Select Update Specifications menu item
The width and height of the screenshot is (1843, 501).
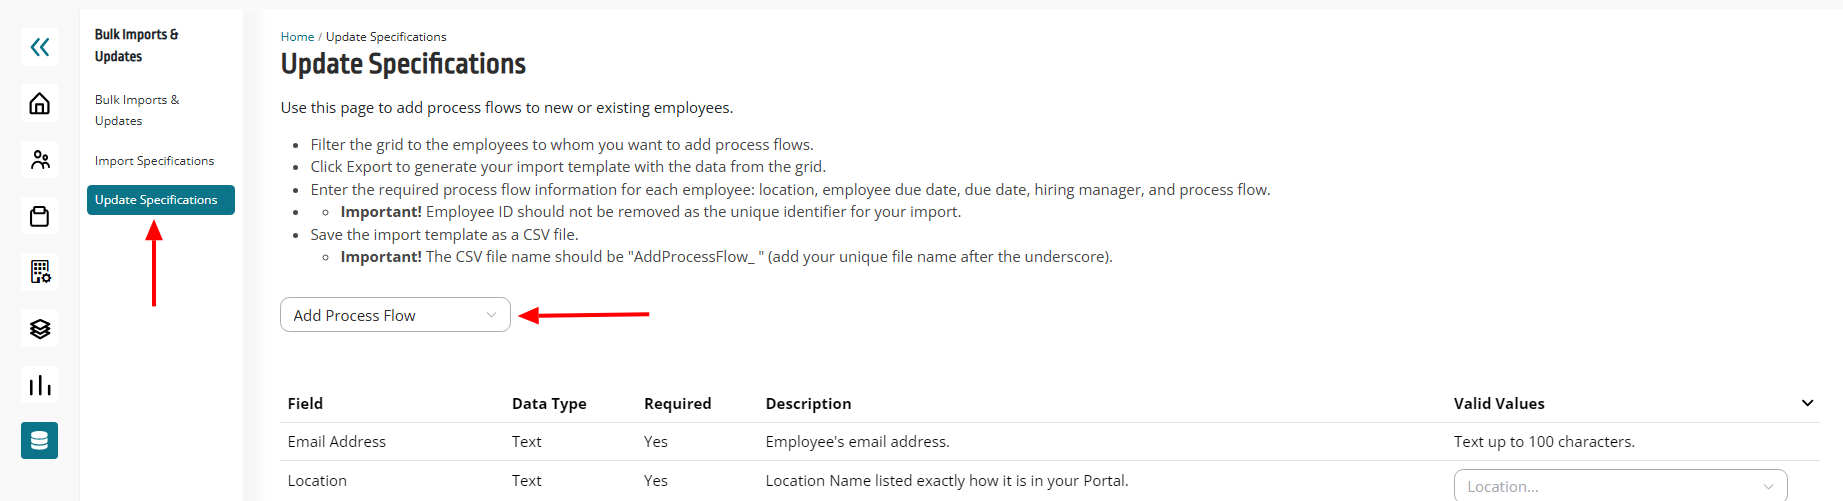[161, 200]
